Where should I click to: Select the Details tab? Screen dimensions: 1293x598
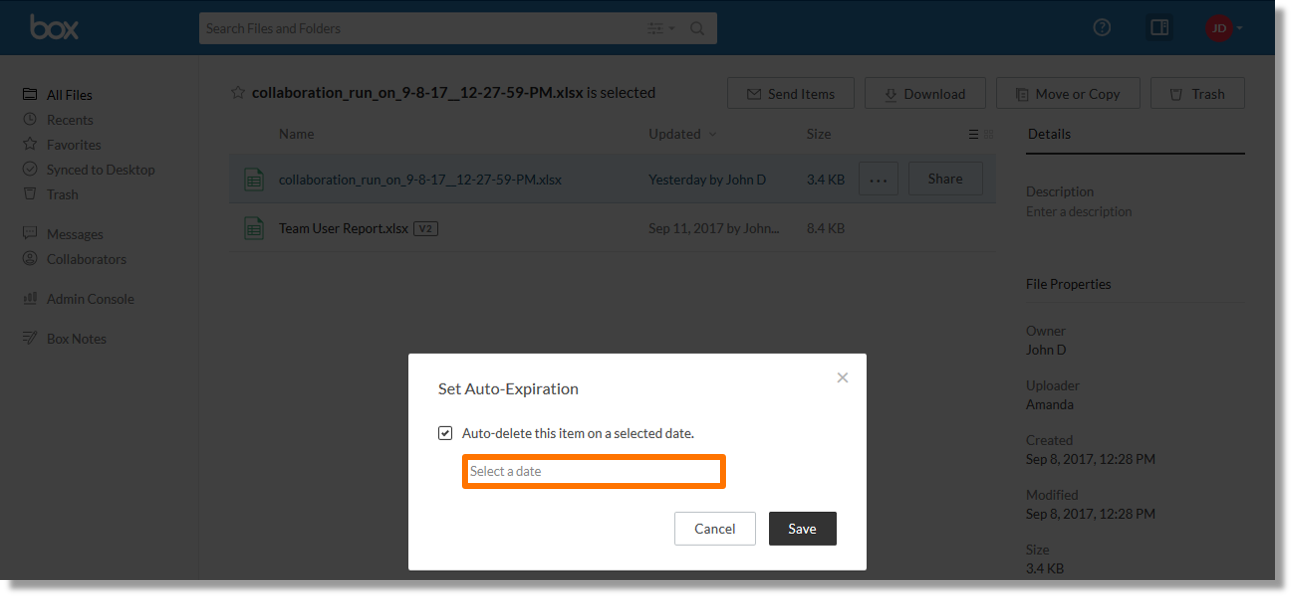[1049, 134]
